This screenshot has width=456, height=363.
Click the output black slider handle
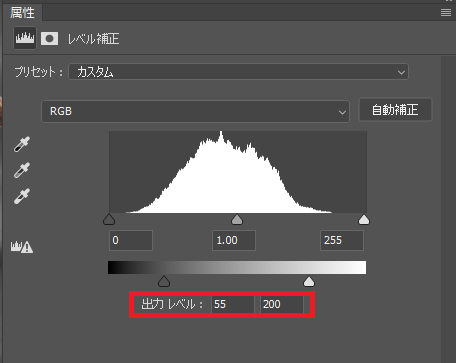coord(164,281)
